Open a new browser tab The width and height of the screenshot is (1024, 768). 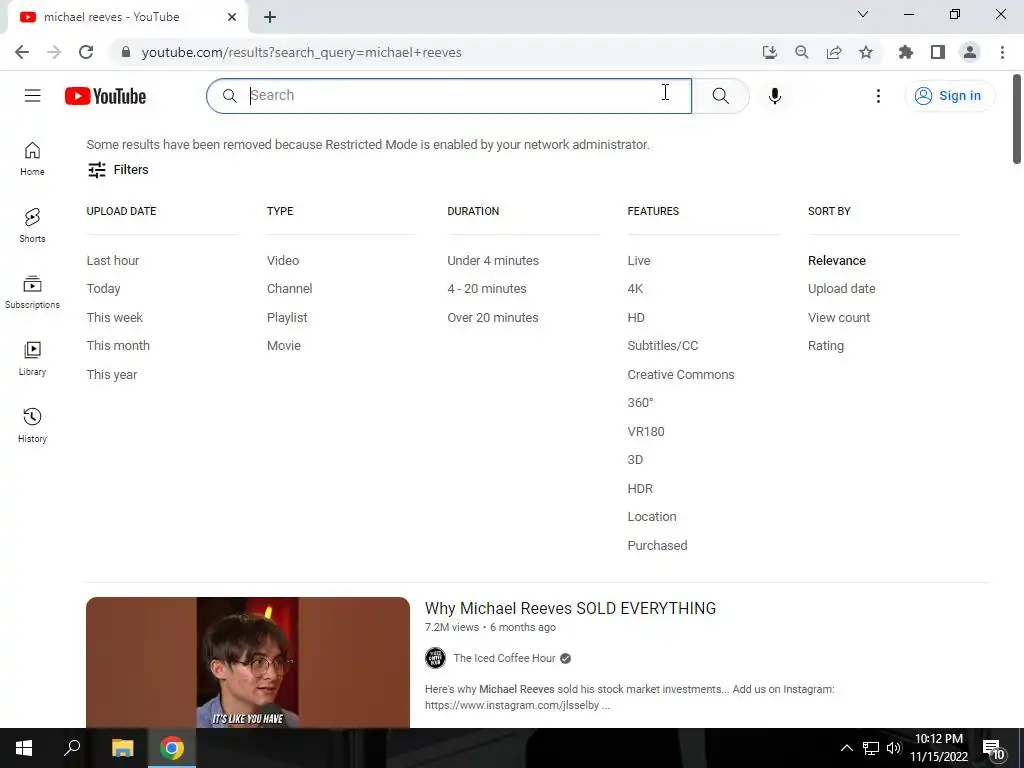270,18
